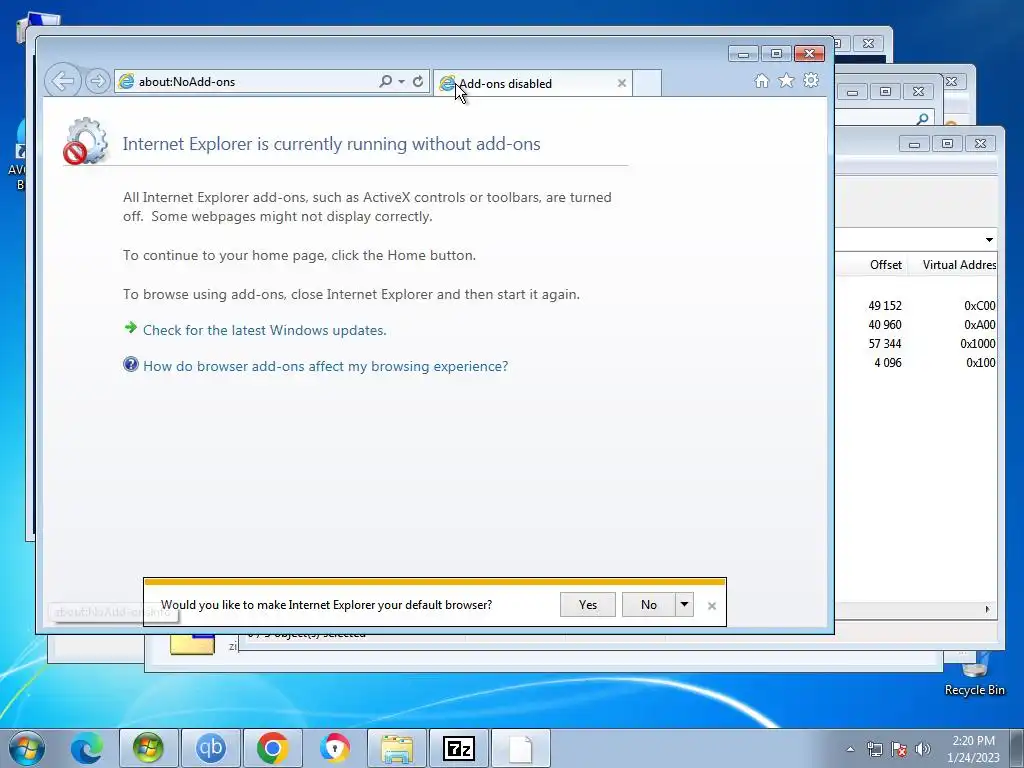Open the colorful keyhole browser taskbar icon
Viewport: 1024px width, 768px height.
(x=334, y=748)
